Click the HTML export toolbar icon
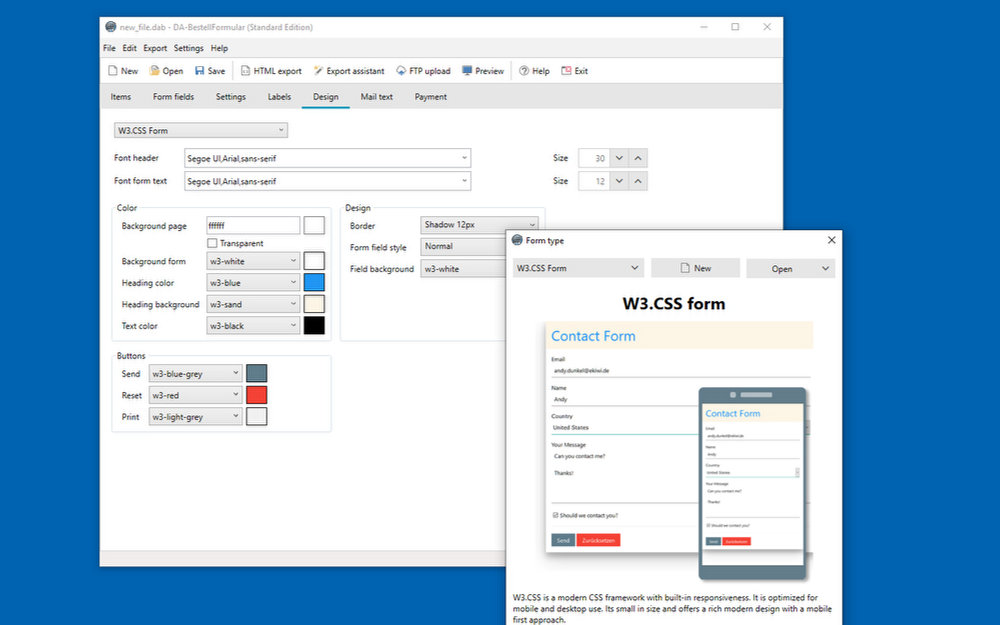Screen dimensions: 1000x625 click(246, 71)
